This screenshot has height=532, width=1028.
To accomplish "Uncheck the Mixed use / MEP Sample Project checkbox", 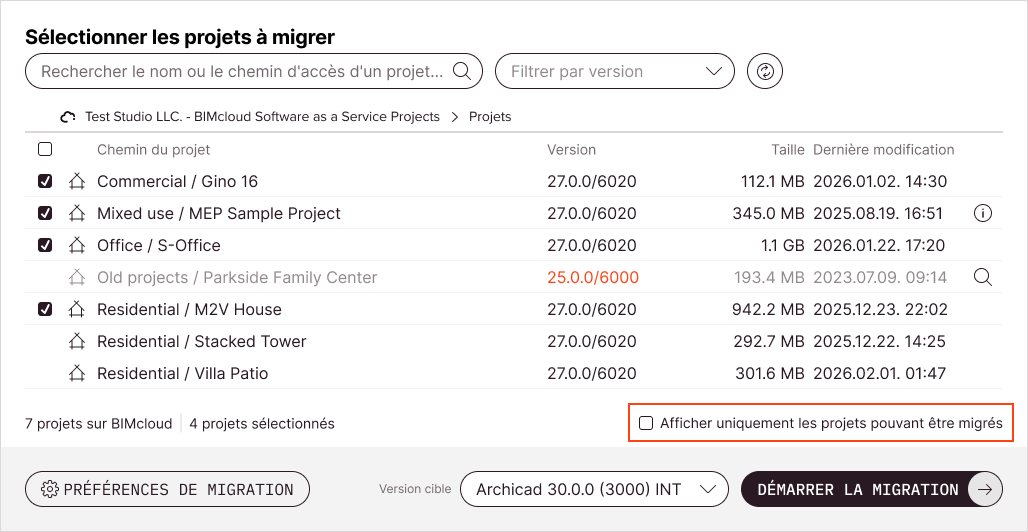I will click(x=45, y=213).
